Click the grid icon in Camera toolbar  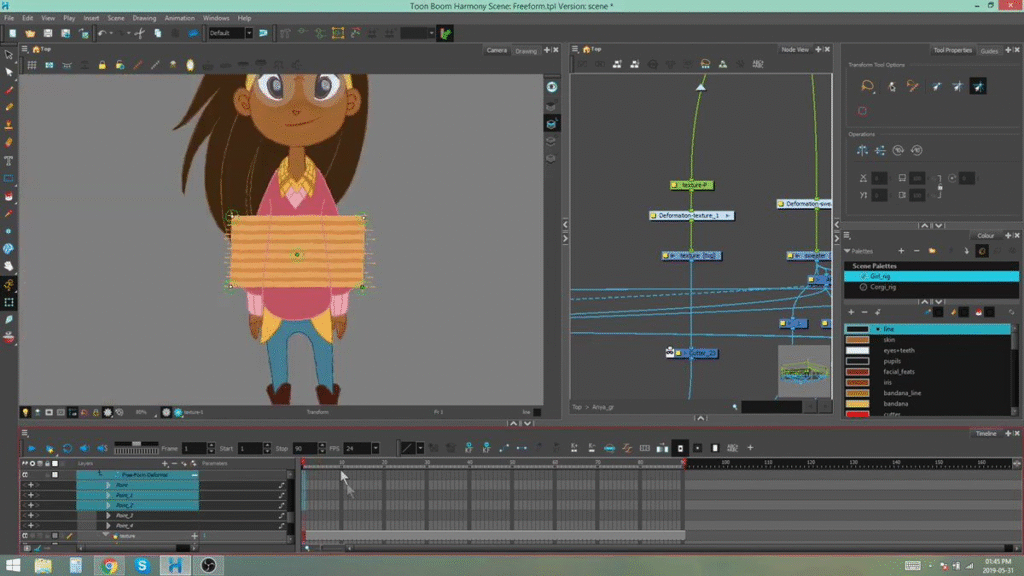click(x=32, y=65)
